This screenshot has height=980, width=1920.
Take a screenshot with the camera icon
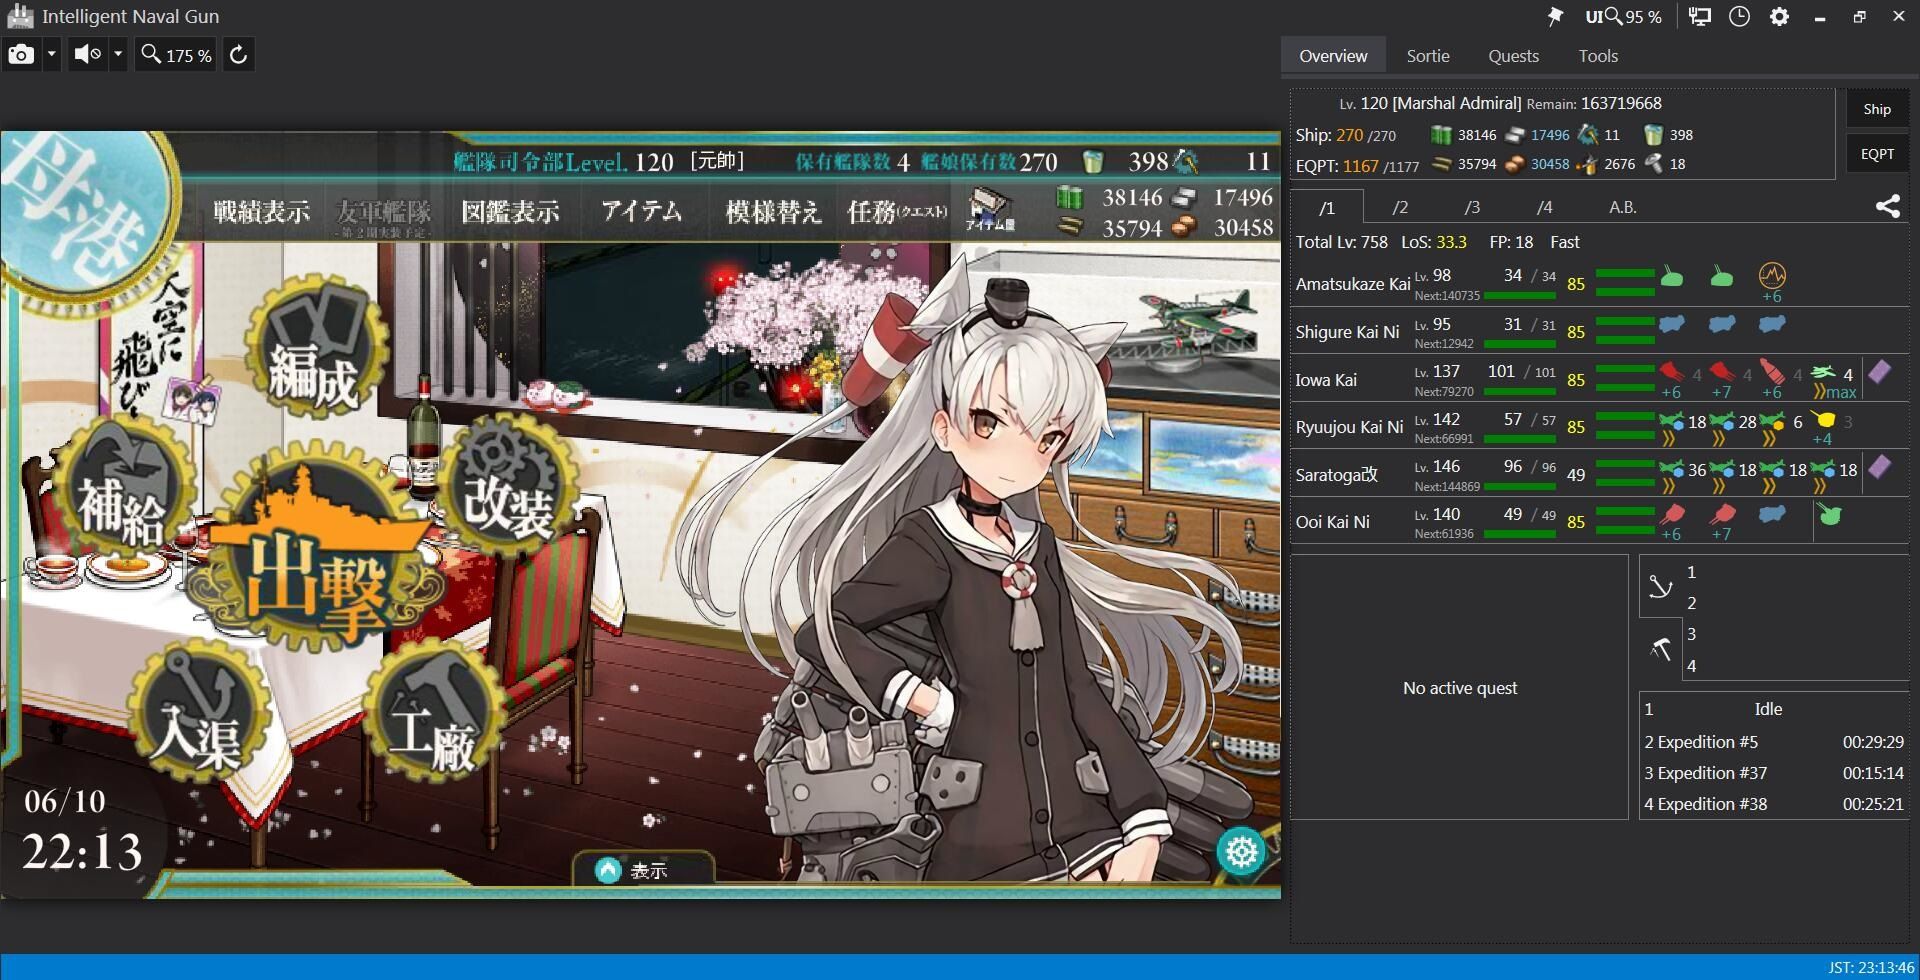20,55
